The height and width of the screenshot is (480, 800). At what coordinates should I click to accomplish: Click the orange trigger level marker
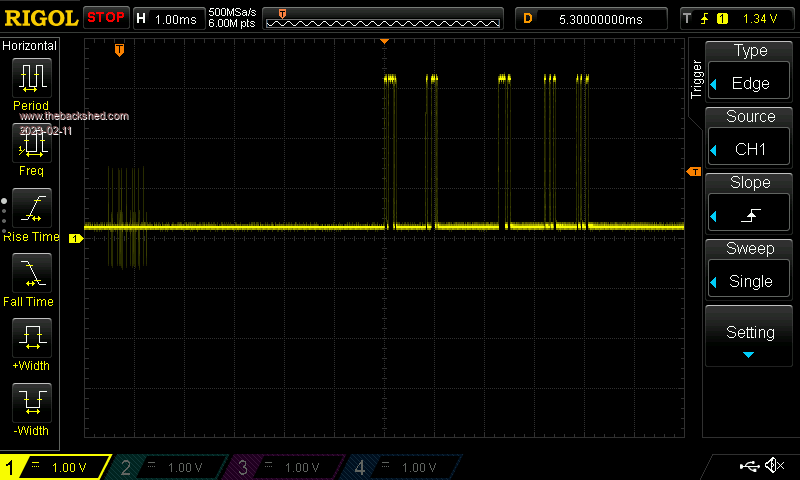click(x=693, y=173)
